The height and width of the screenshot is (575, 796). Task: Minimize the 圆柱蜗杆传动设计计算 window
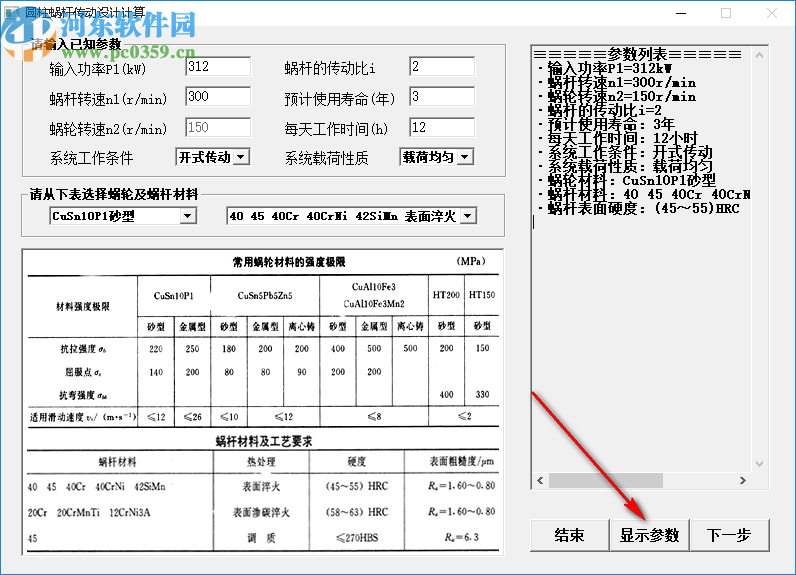(681, 13)
